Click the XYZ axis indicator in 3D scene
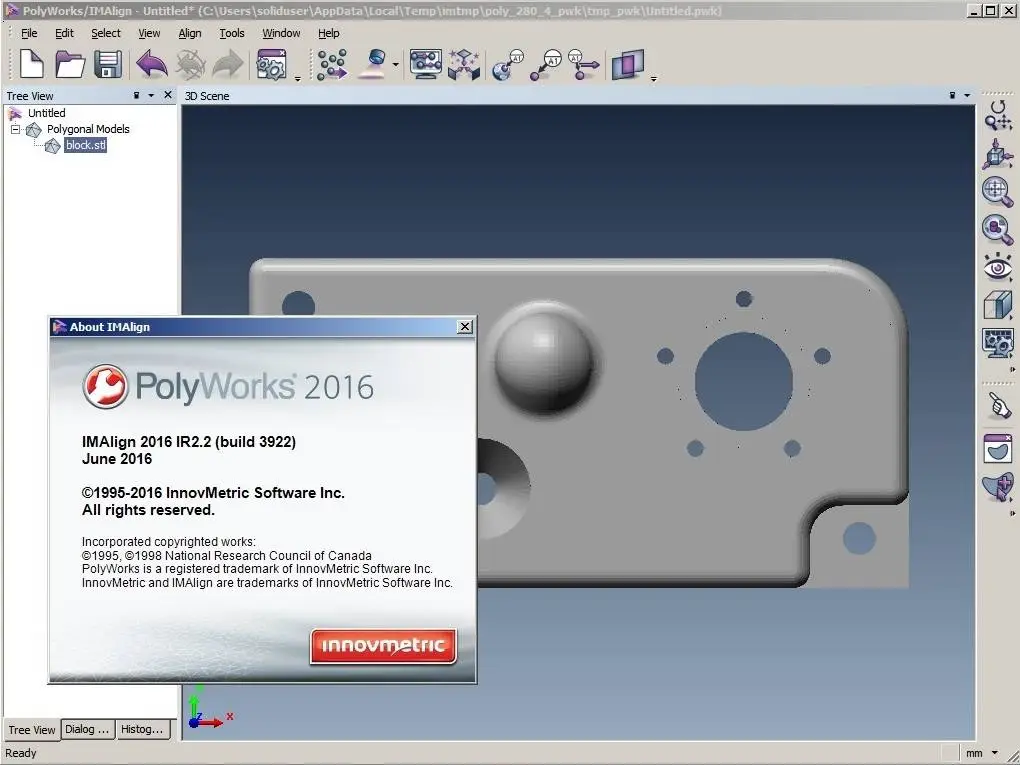This screenshot has width=1020, height=765. [209, 708]
